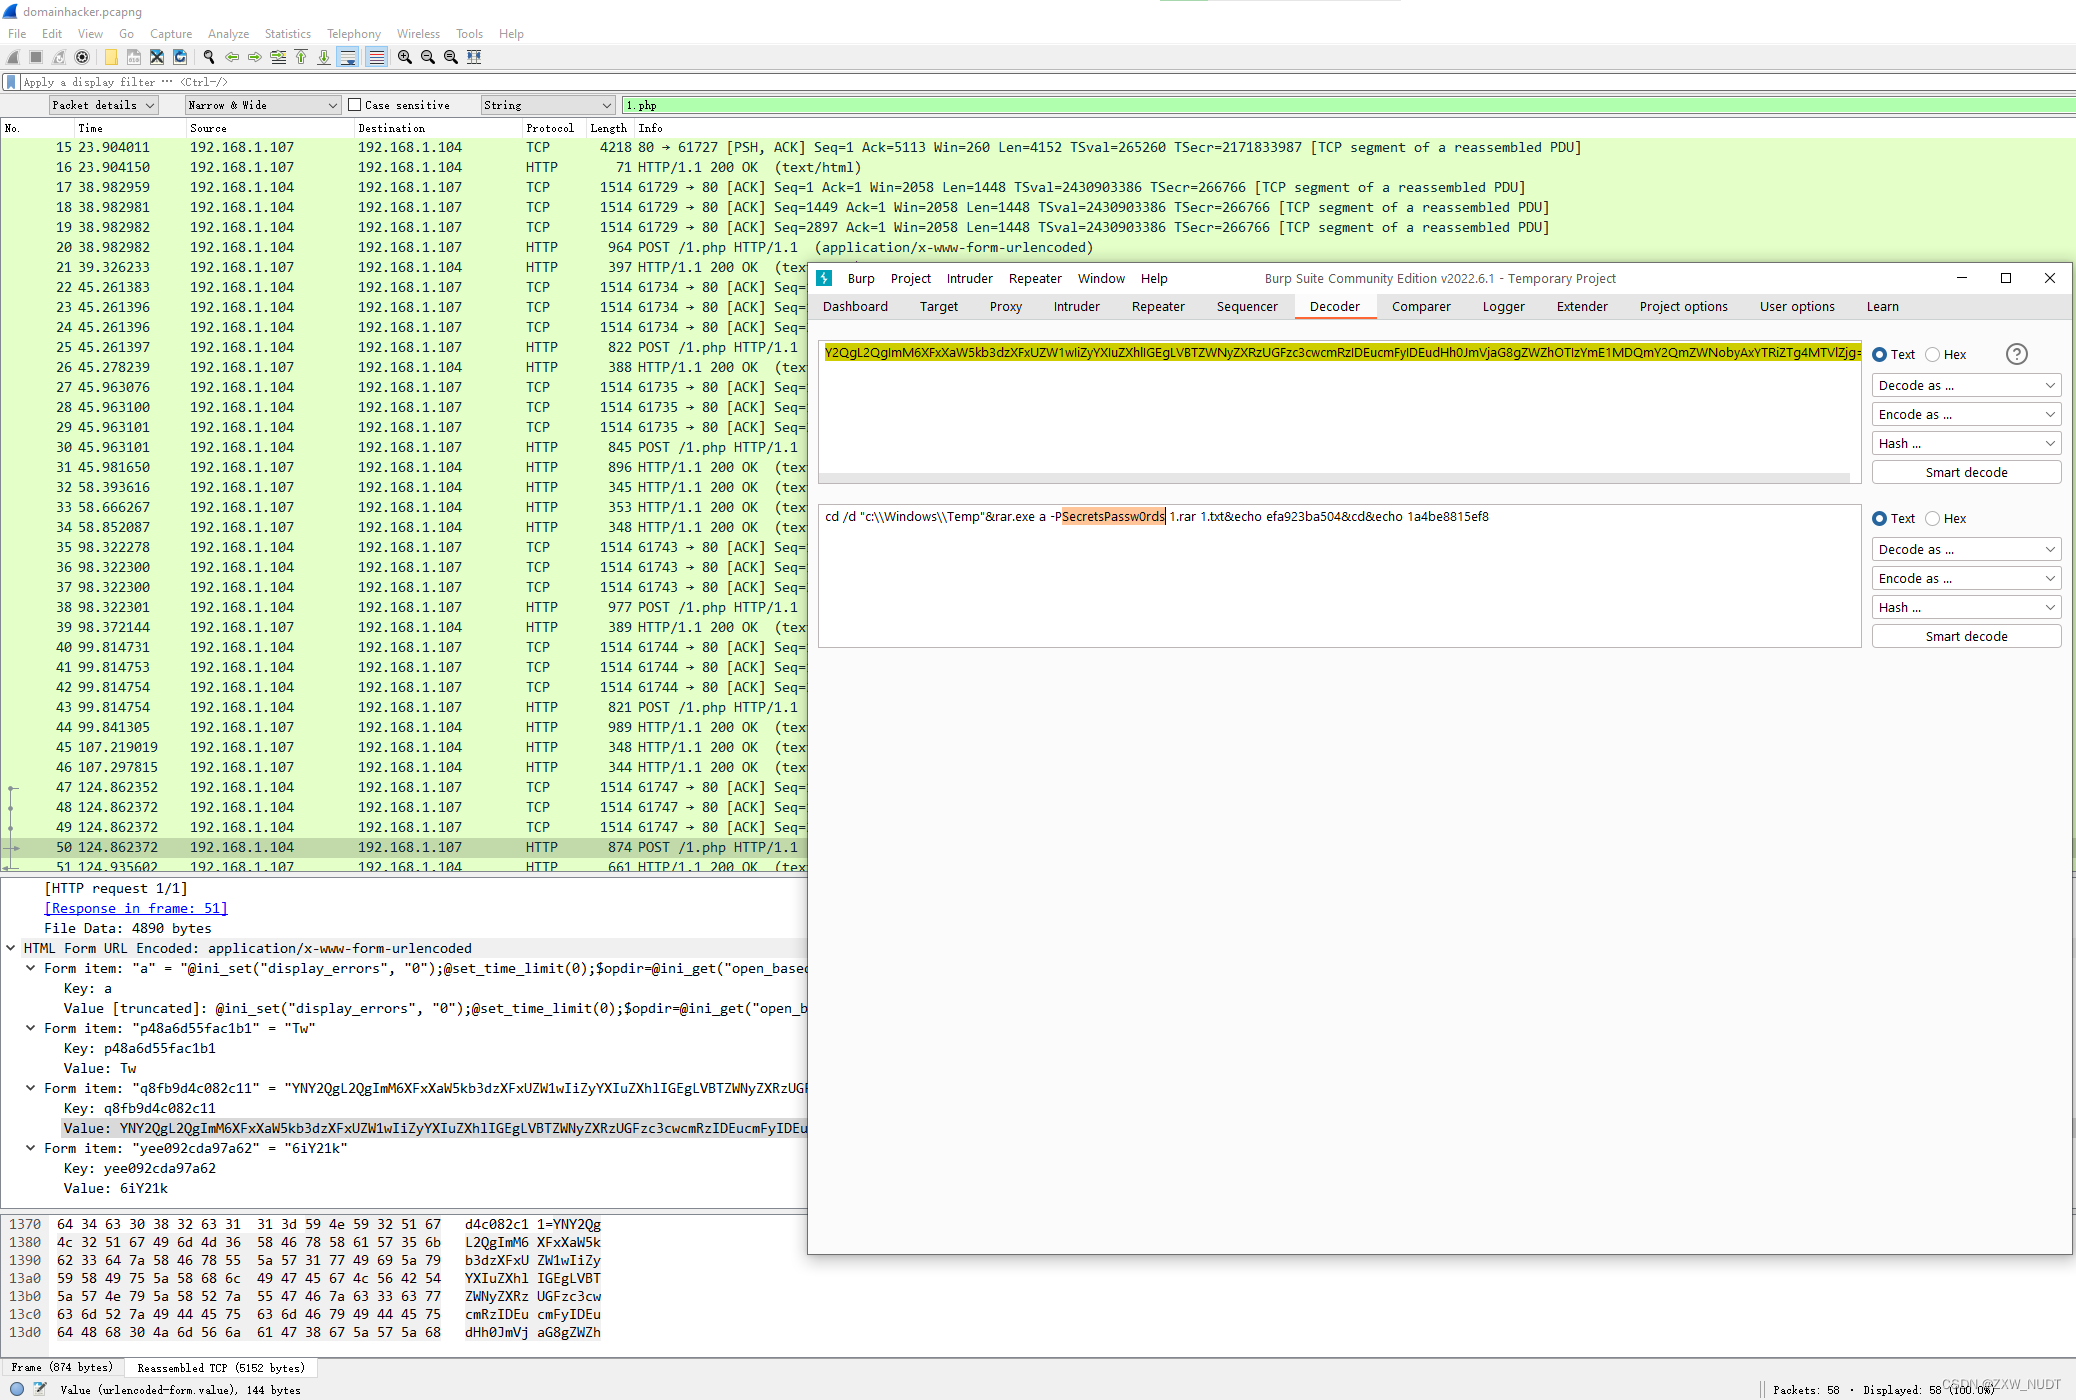Collapse HTML Form URL Encoded tree node
Screen dimensions: 2076x1400
[x=11, y=948]
